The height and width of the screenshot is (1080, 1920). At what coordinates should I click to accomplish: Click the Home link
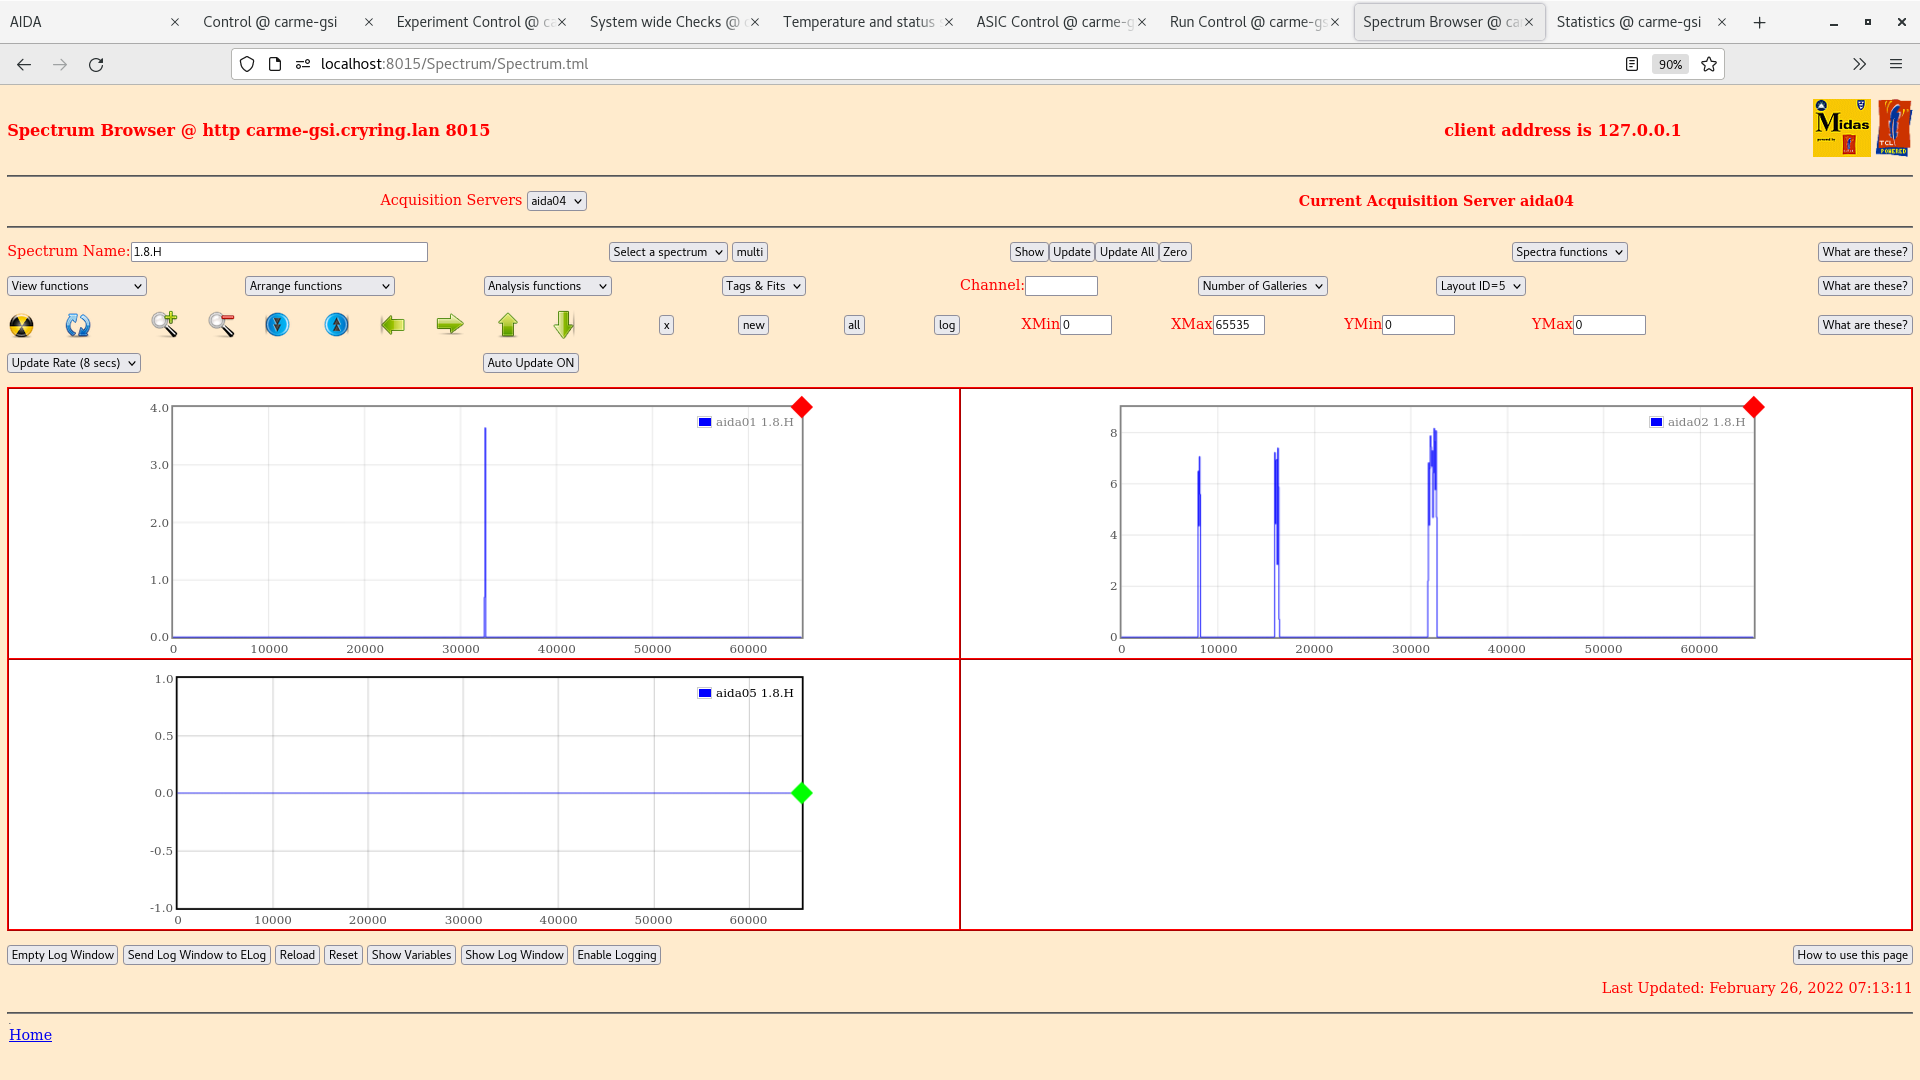point(30,1035)
